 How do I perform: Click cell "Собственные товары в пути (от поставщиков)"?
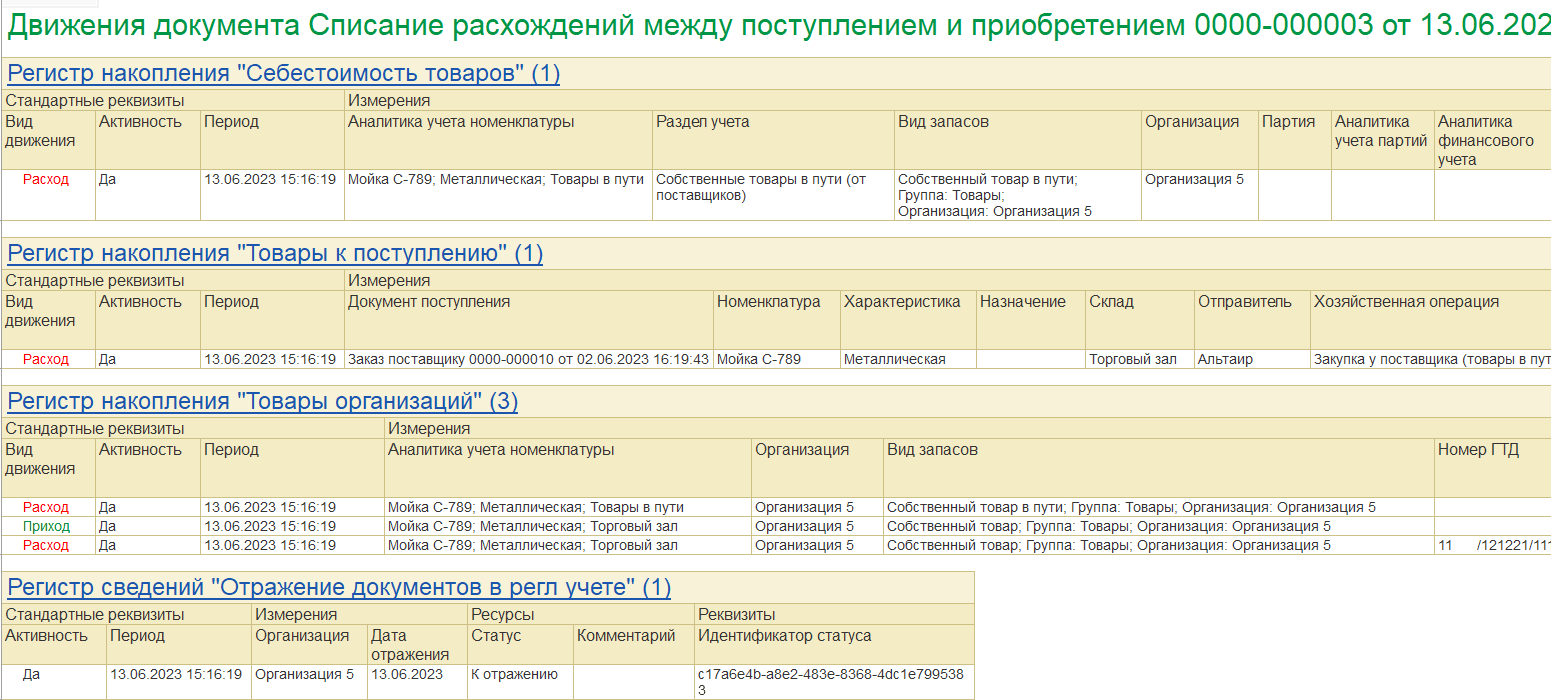click(773, 194)
